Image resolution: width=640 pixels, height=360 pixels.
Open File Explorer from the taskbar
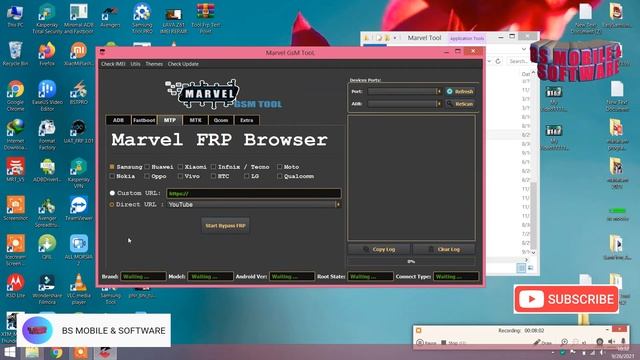click(x=33, y=353)
